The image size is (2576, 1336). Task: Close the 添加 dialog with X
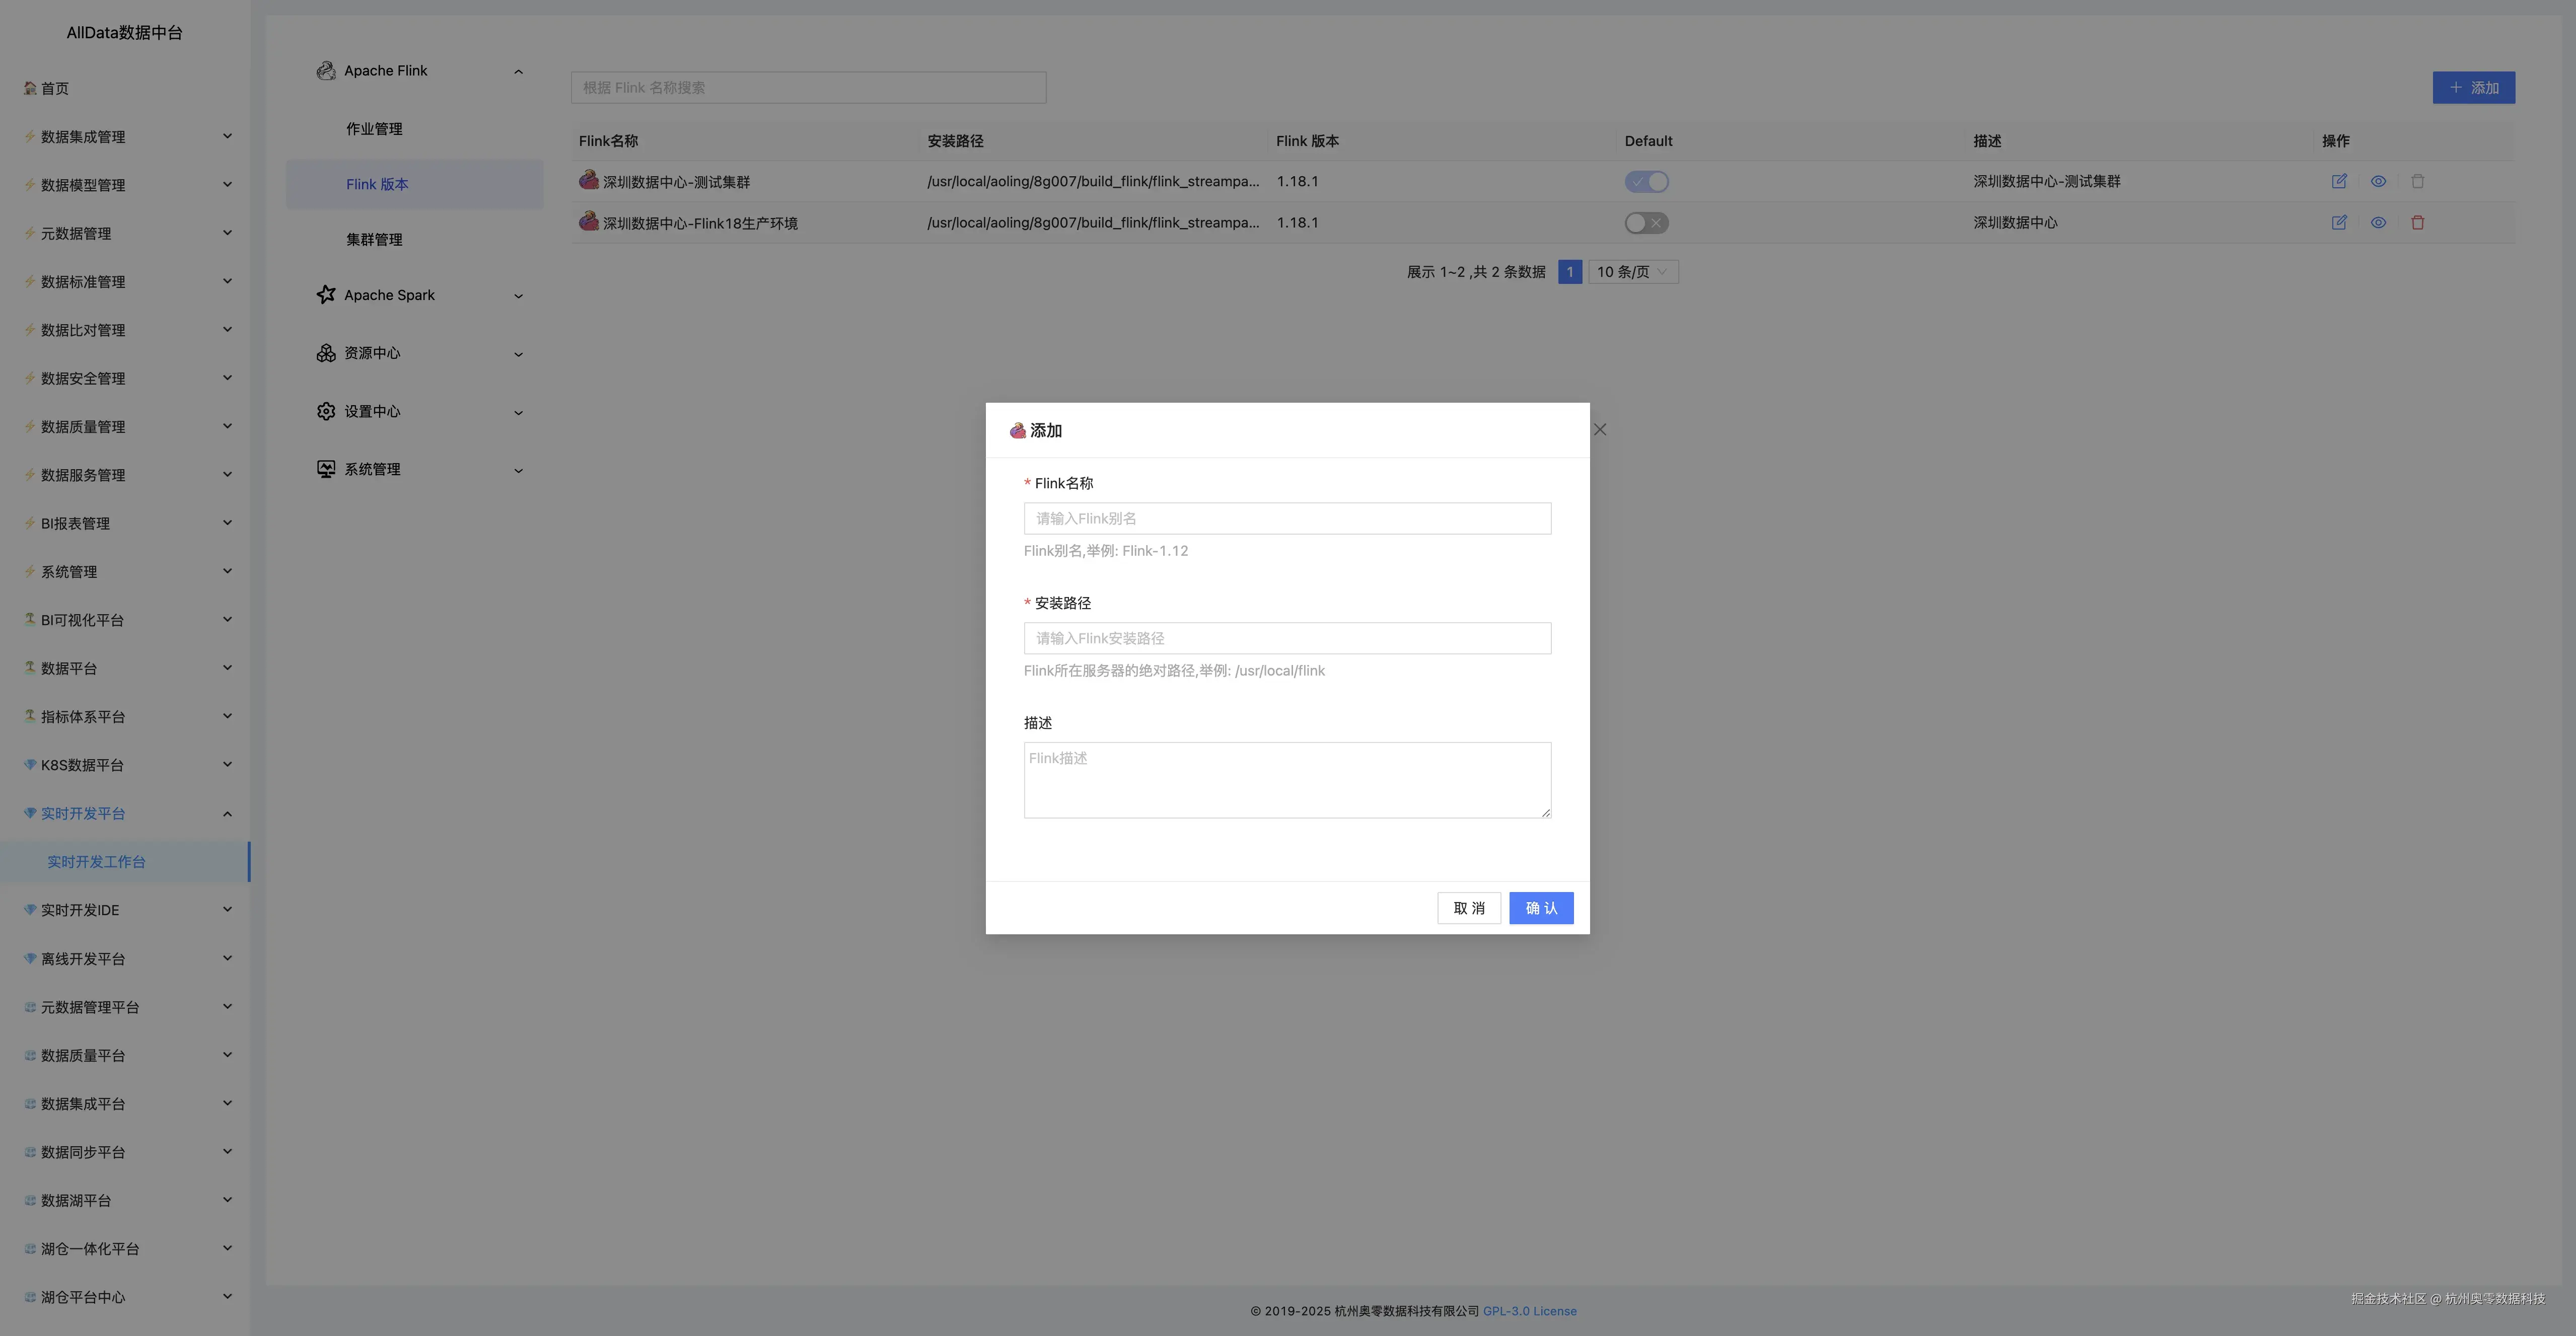pos(1600,430)
